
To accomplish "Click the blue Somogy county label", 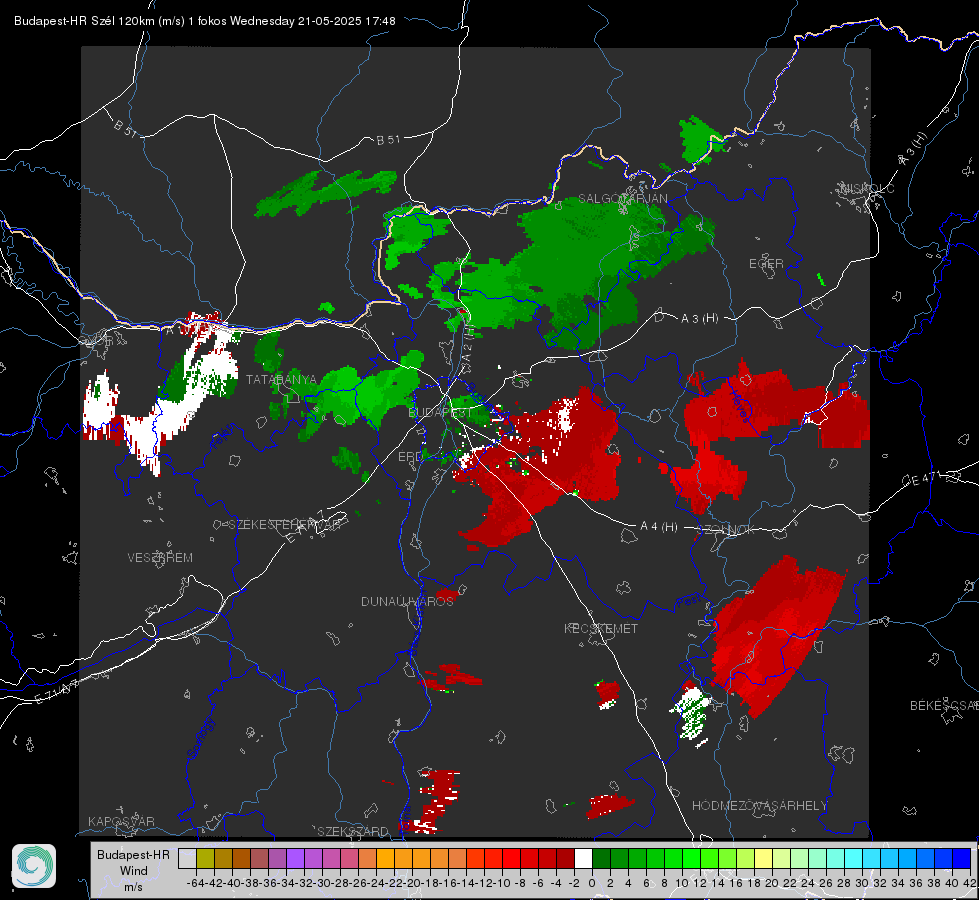I will click(199, 738).
